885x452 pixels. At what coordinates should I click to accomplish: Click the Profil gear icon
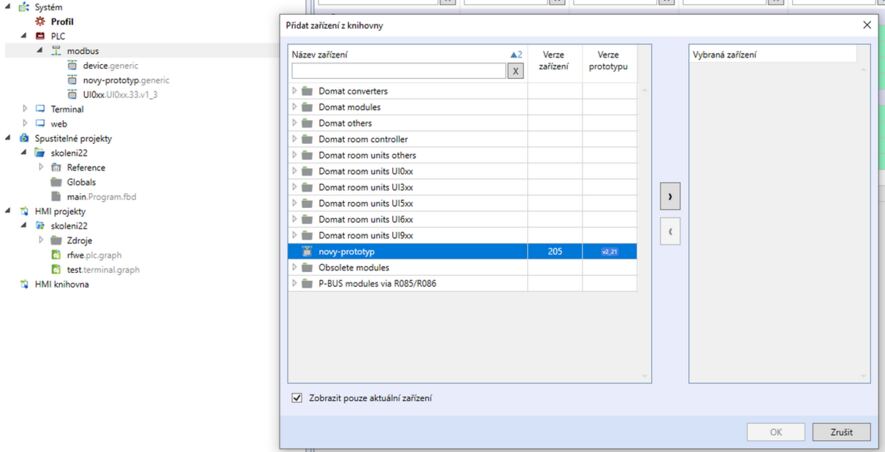40,21
